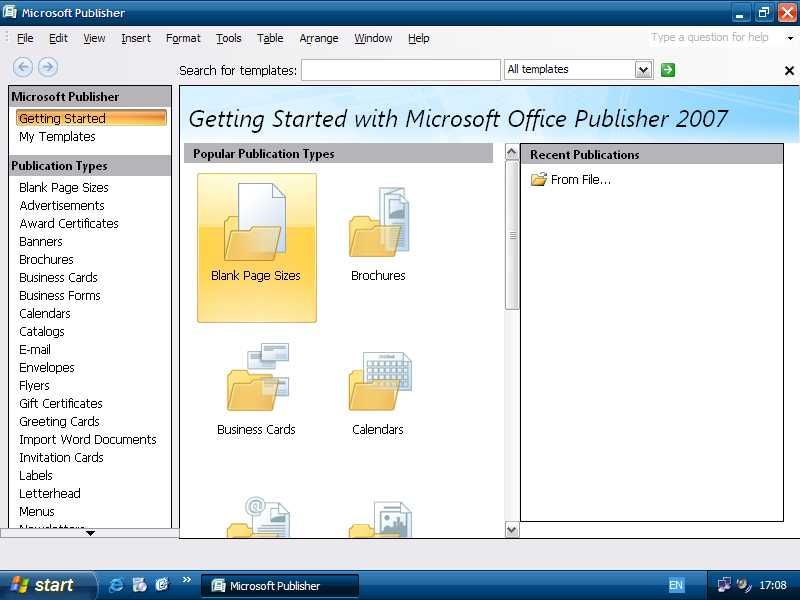The width and height of the screenshot is (800, 600).
Task: Click the popular types scrollbar thumb
Action: point(512,235)
